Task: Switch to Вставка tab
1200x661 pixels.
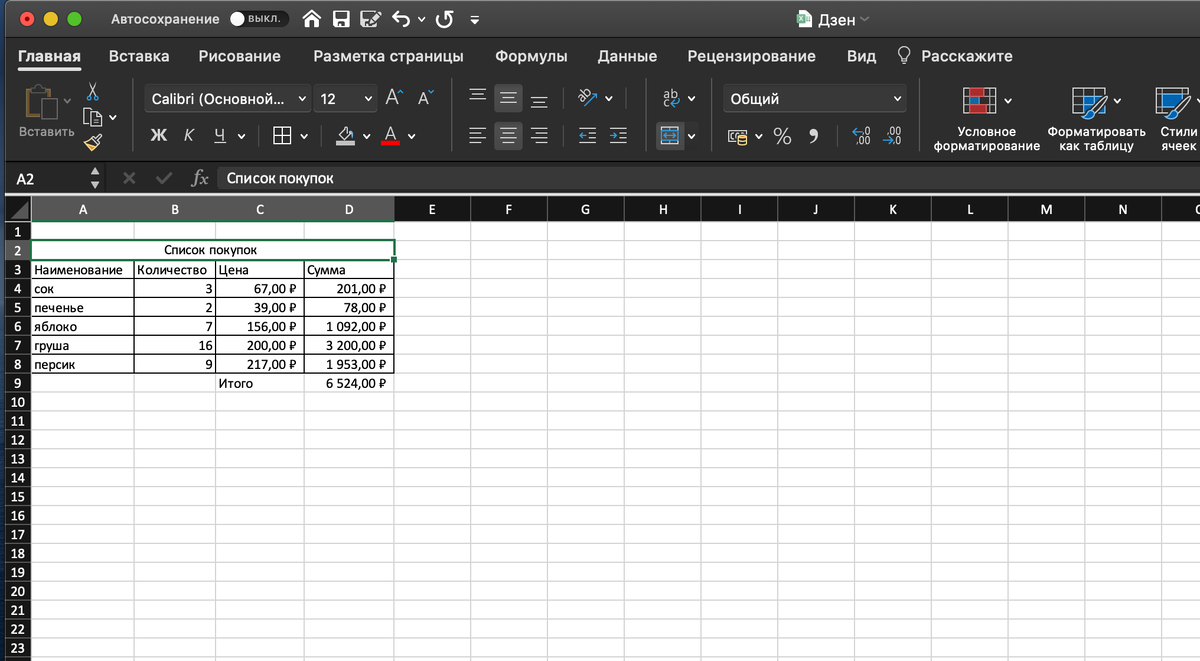Action: click(x=139, y=57)
